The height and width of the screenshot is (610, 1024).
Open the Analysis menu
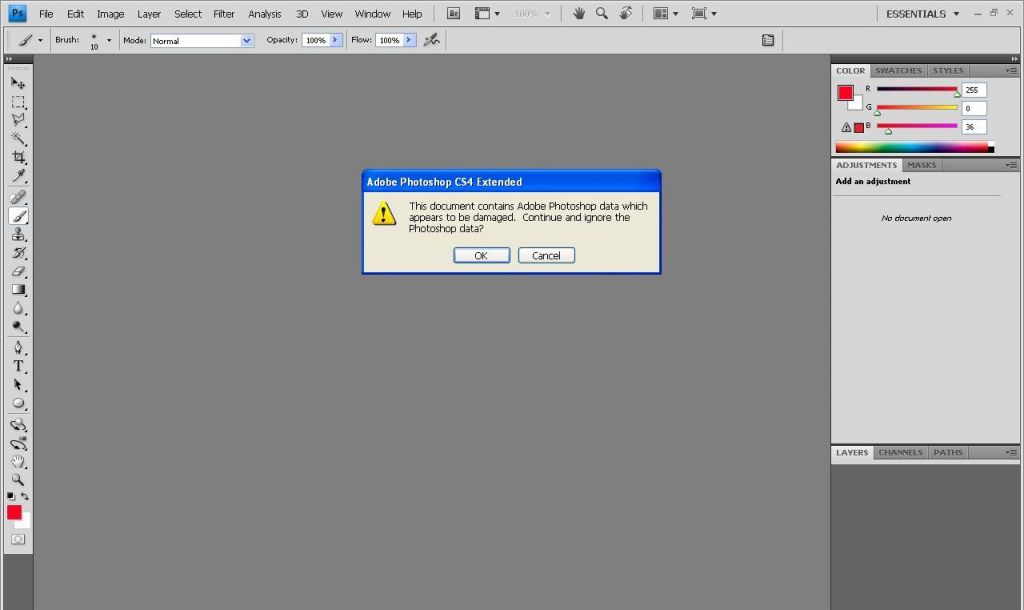[x=264, y=14]
